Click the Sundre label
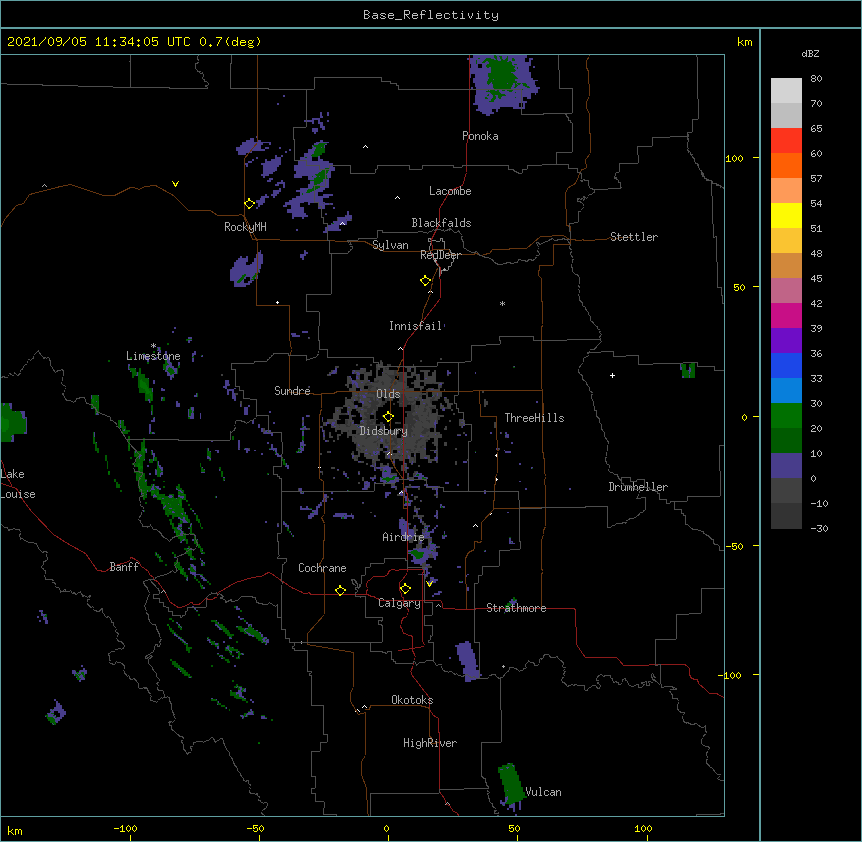 (292, 391)
